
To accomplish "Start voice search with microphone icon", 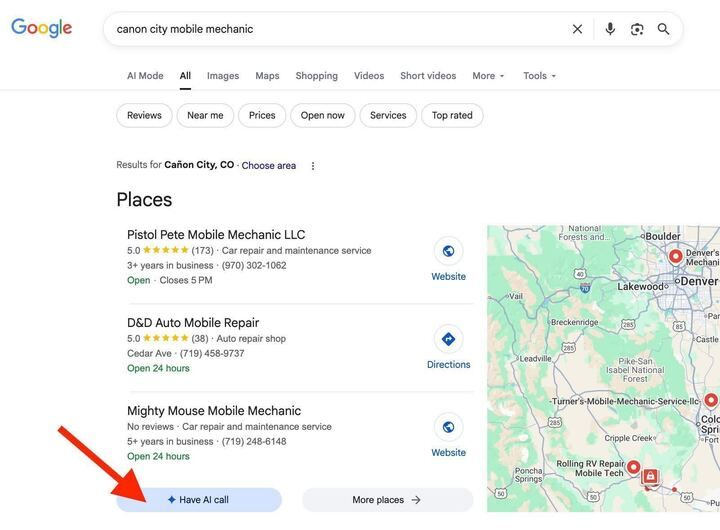I will click(x=610, y=29).
